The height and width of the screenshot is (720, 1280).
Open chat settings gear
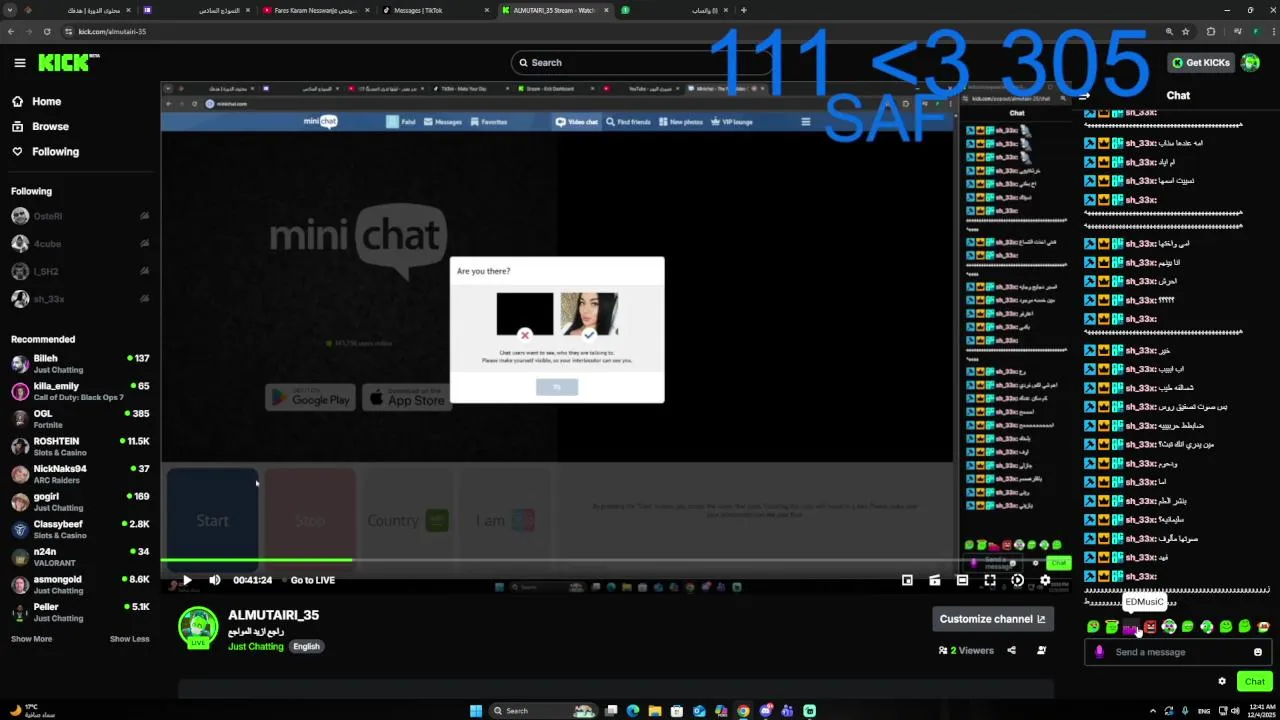point(1221,681)
